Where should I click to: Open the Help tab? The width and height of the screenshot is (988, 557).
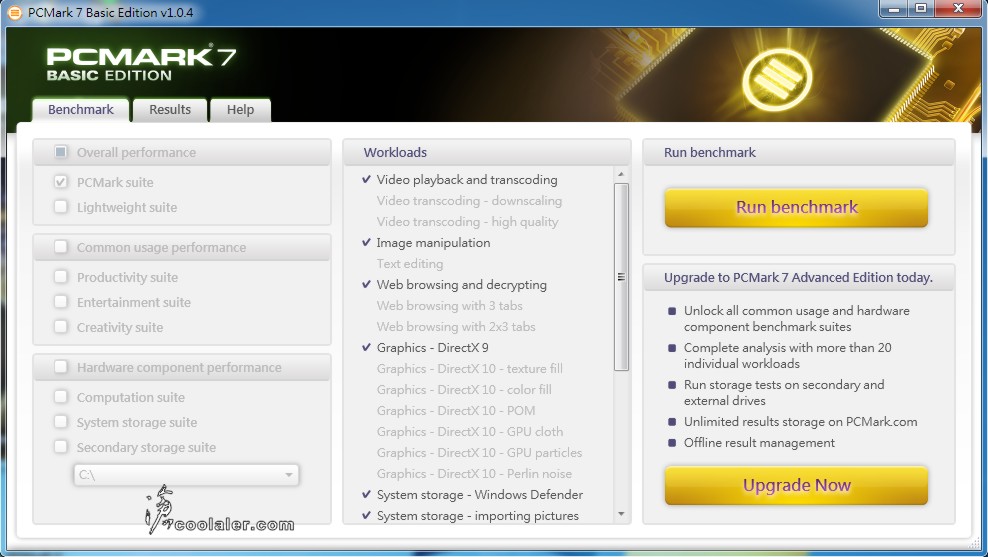pos(240,110)
